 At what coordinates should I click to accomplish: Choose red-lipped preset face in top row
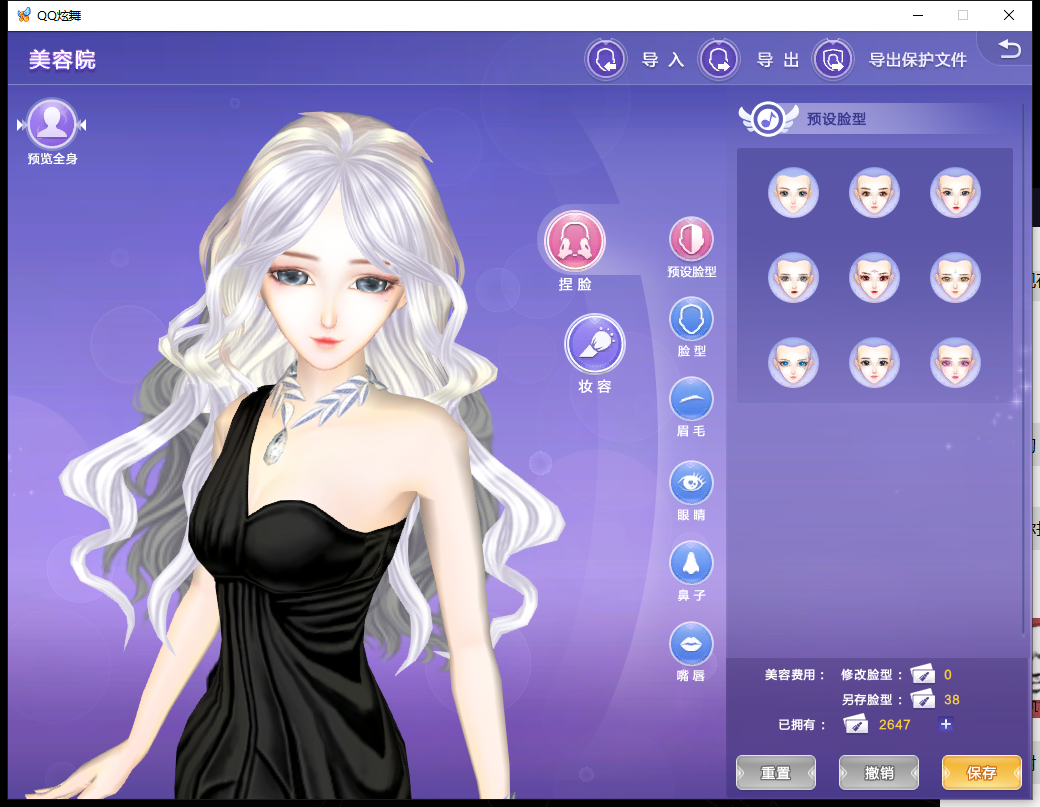click(x=955, y=192)
